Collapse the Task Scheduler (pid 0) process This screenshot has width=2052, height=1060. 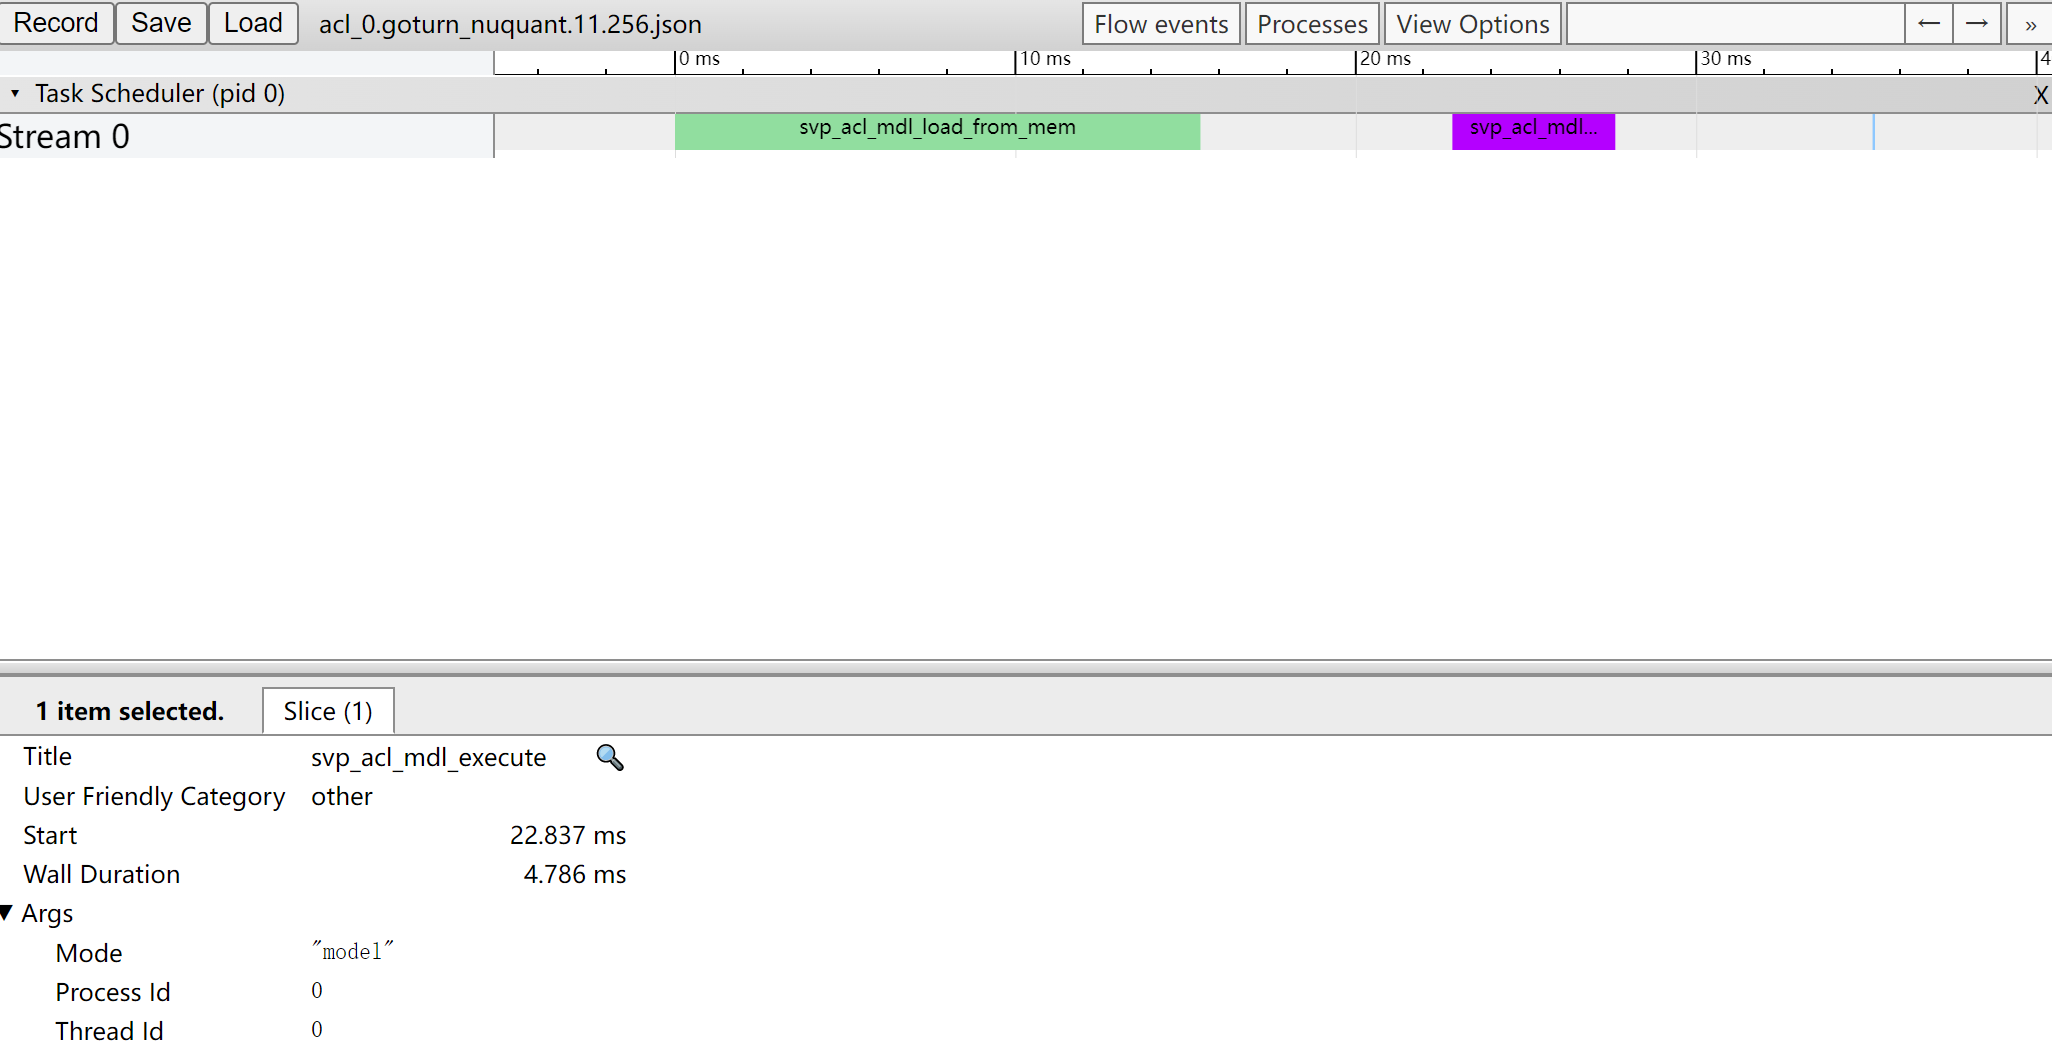pyautogui.click(x=15, y=93)
